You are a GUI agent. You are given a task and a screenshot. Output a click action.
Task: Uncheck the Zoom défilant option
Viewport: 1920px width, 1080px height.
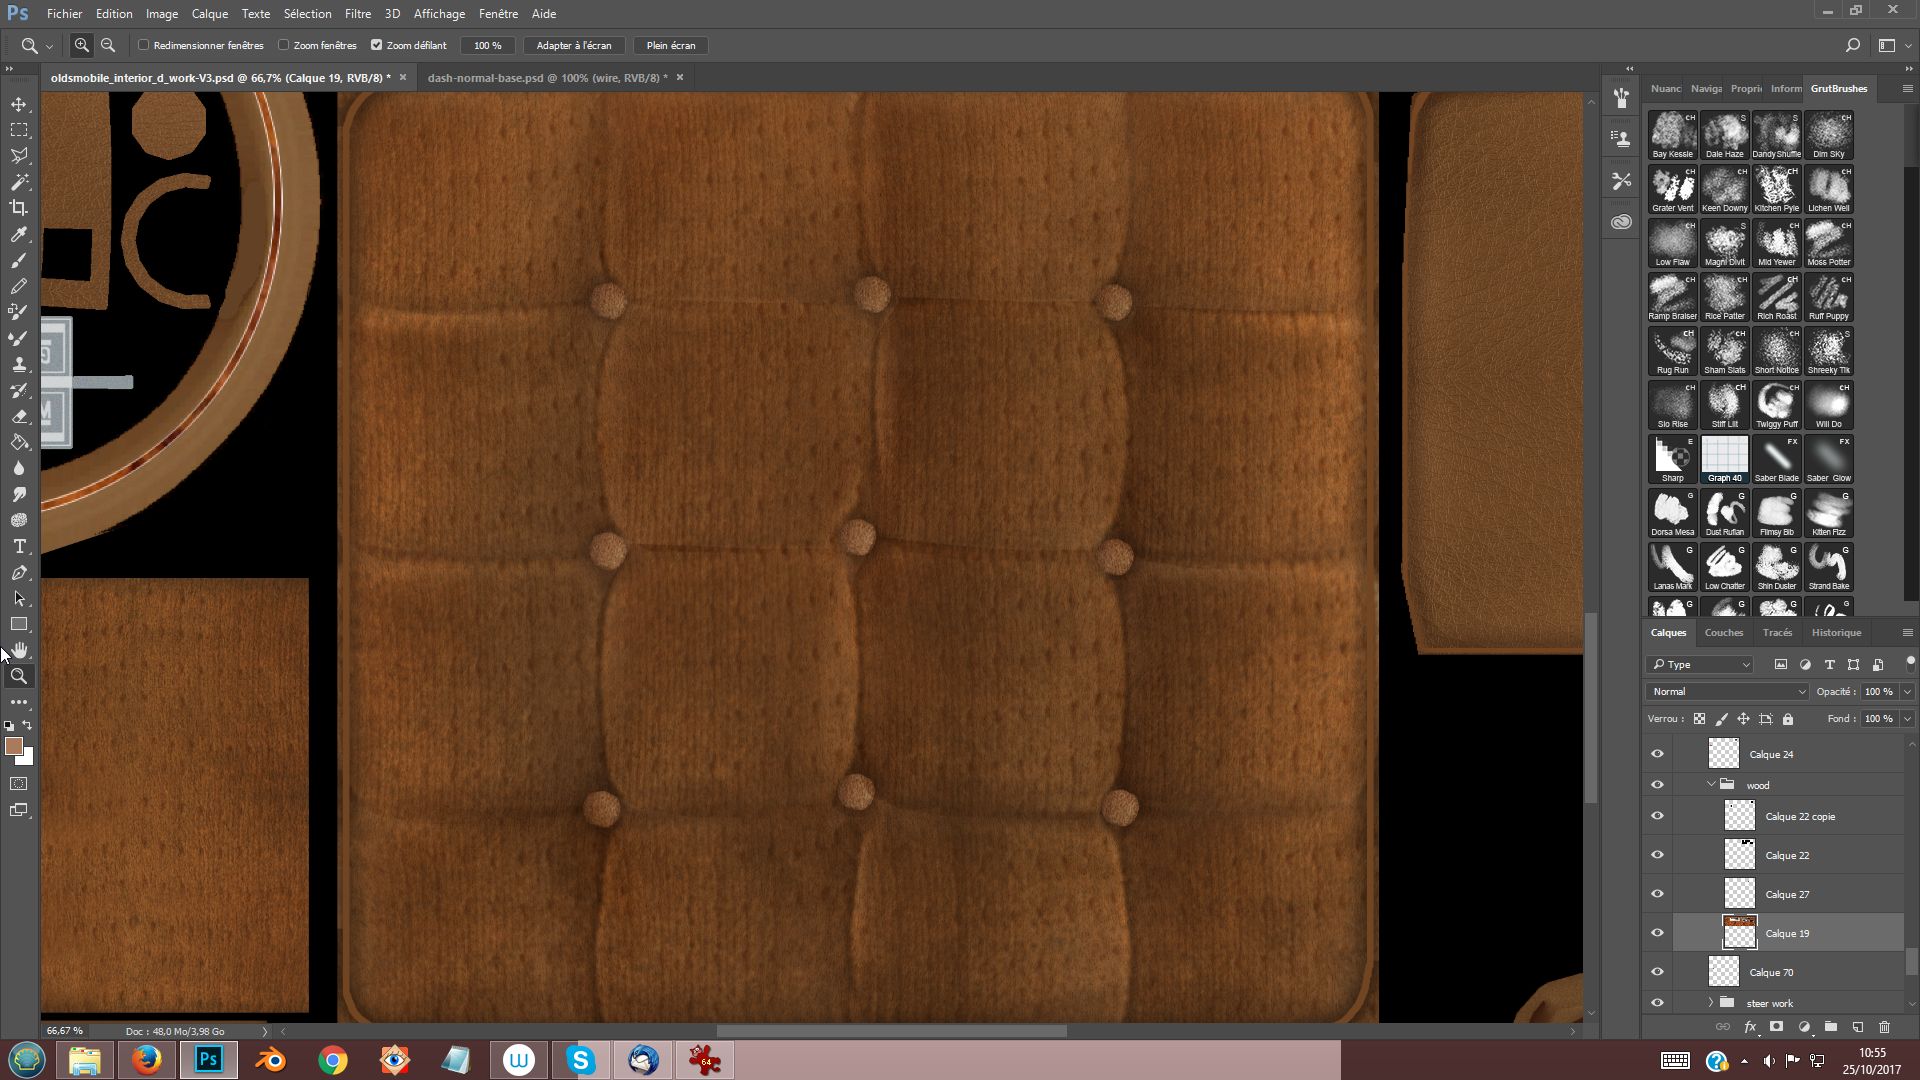(377, 45)
